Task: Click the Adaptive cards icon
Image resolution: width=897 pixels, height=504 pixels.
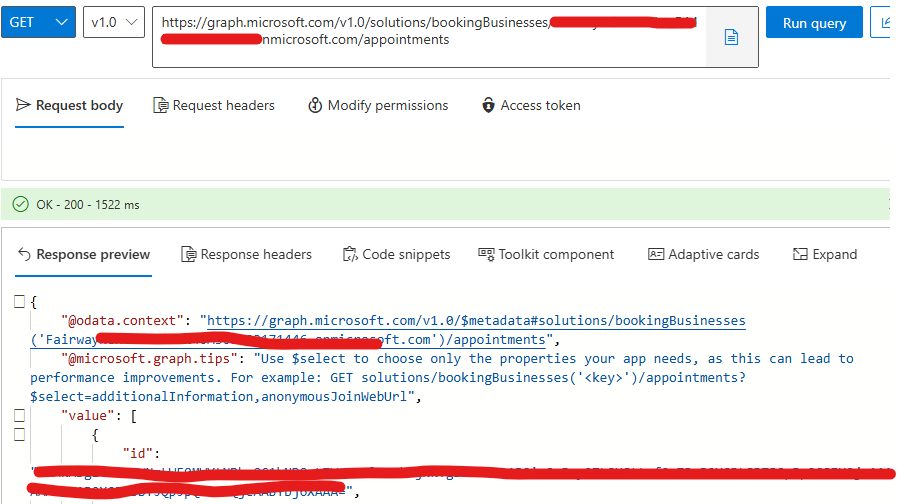Action: point(656,254)
